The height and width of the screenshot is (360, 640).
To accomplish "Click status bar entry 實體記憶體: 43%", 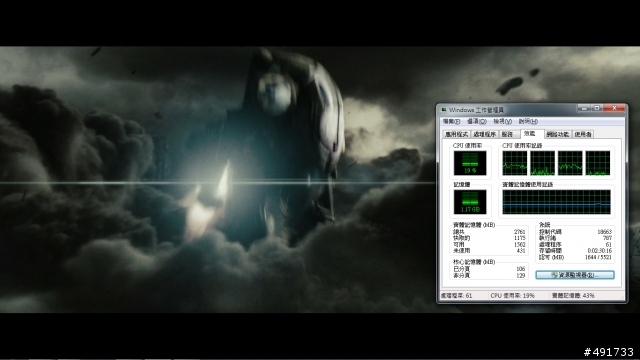I will 573,296.
